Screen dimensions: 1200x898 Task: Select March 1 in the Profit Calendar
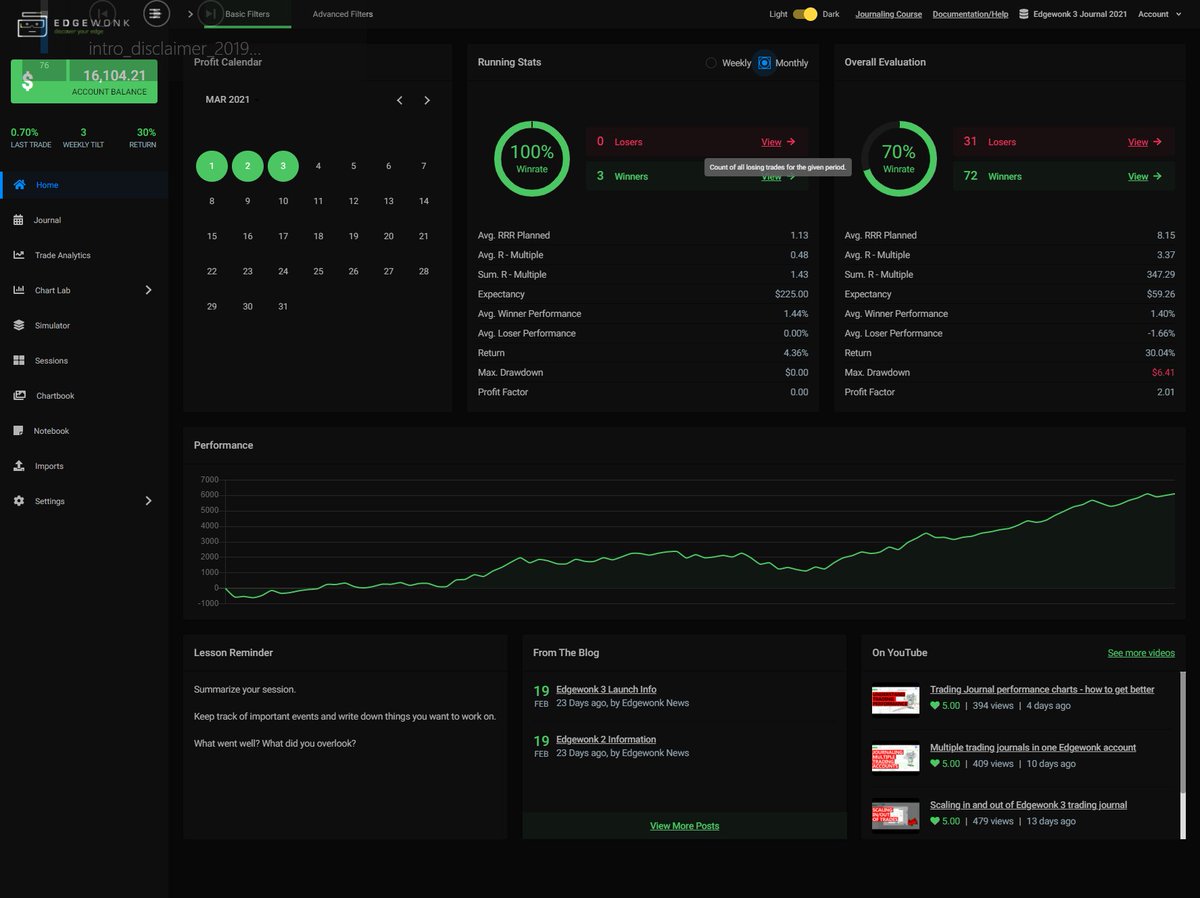(212, 166)
